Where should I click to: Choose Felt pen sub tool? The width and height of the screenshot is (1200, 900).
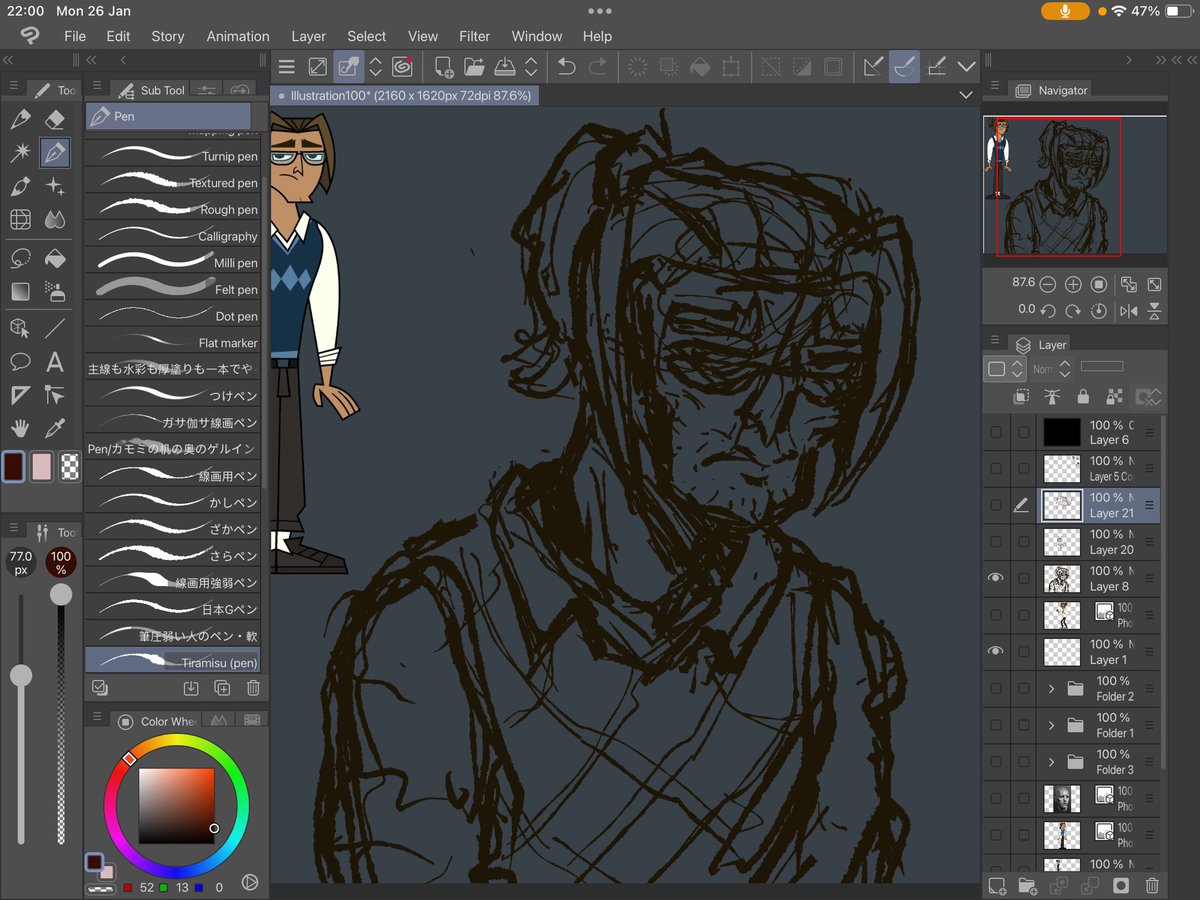click(172, 289)
